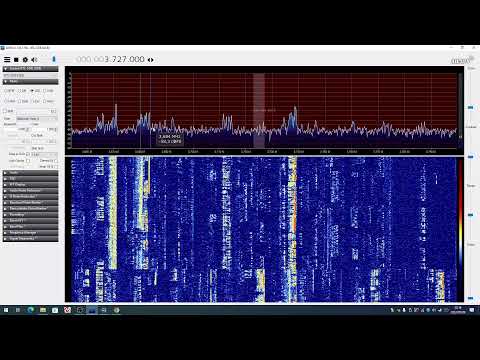This screenshot has width=480, height=360.
Task: Open the settings gear configuration
Action: coord(25,60)
